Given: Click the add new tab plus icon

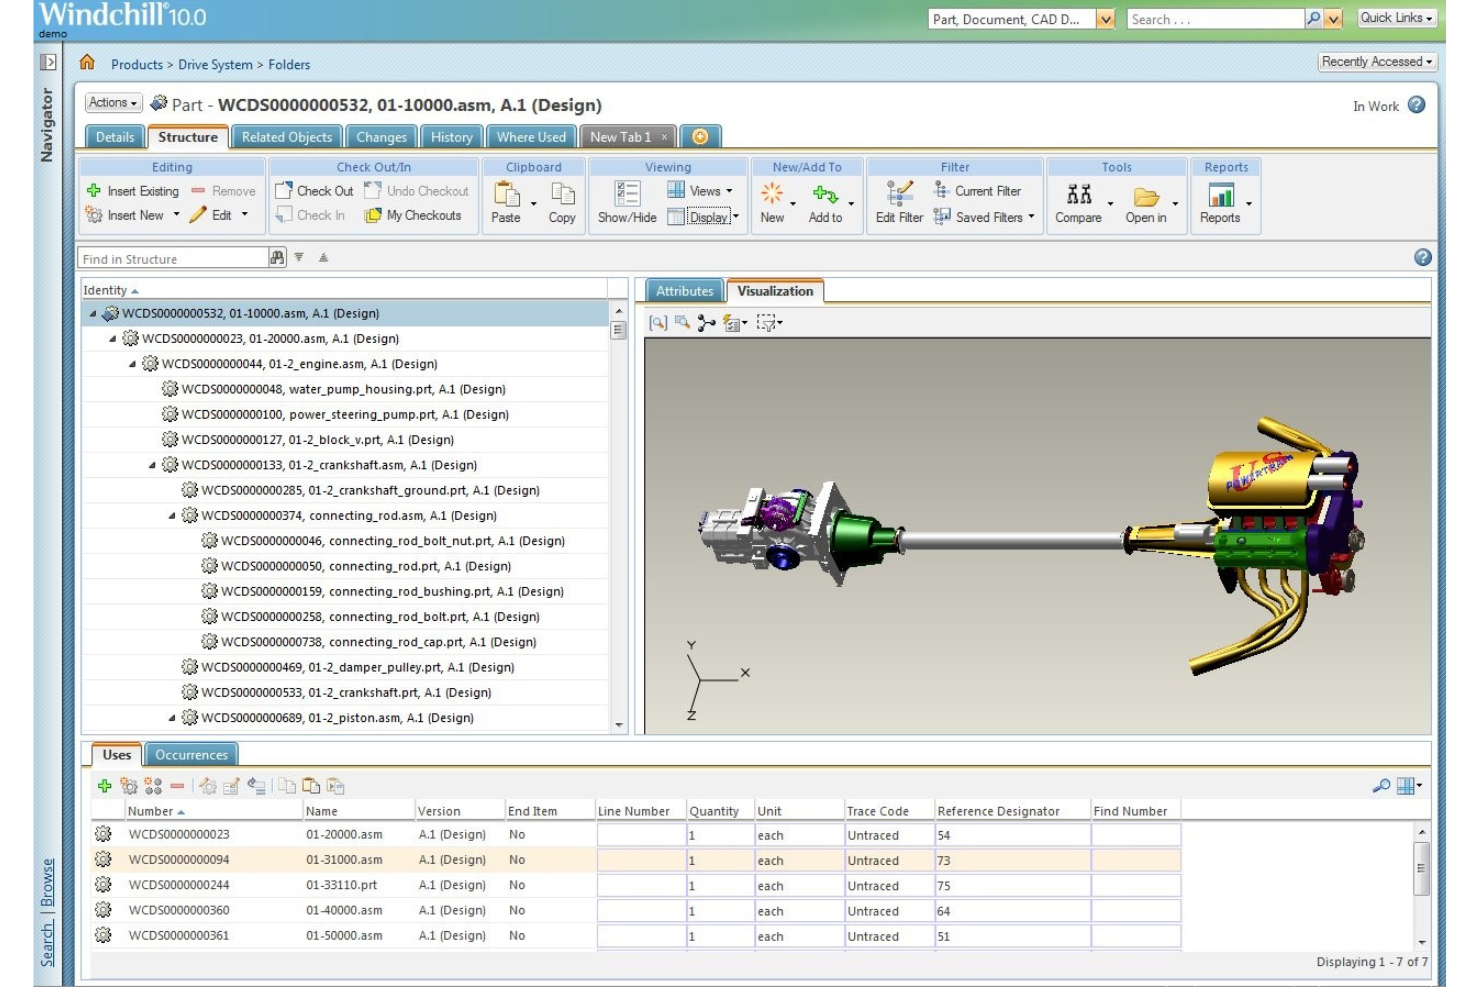Looking at the screenshot, I should (x=700, y=137).
